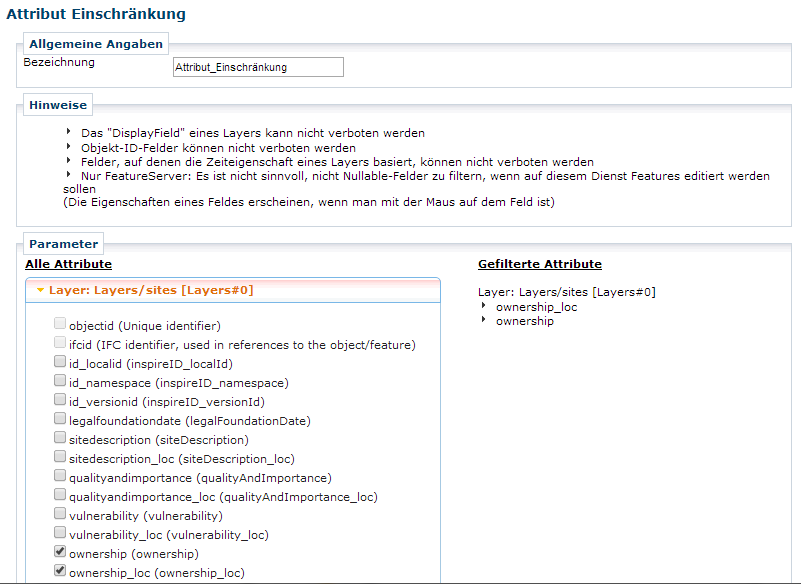Check the id_namespace checkbox
The height and width of the screenshot is (584, 801).
[x=60, y=382]
